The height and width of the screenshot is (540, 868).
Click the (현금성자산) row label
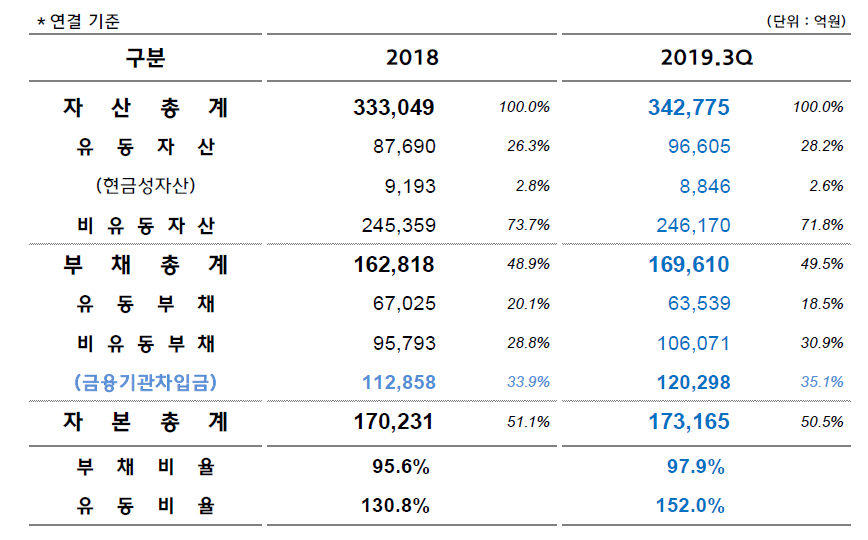pyautogui.click(x=146, y=186)
